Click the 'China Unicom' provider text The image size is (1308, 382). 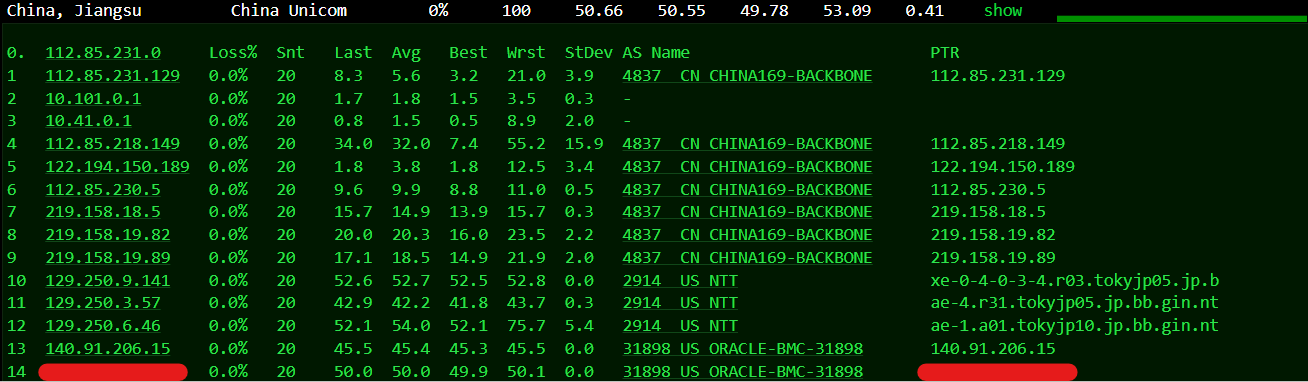pos(289,11)
